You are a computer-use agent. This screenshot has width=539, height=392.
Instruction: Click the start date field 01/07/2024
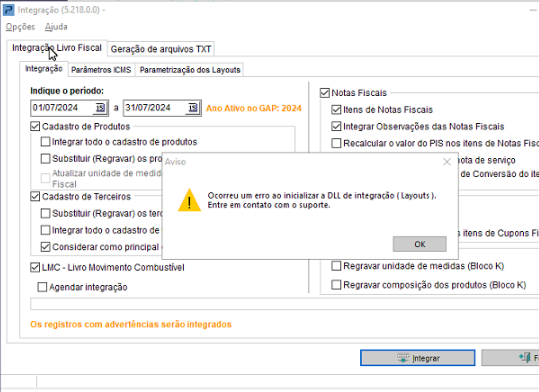point(62,108)
